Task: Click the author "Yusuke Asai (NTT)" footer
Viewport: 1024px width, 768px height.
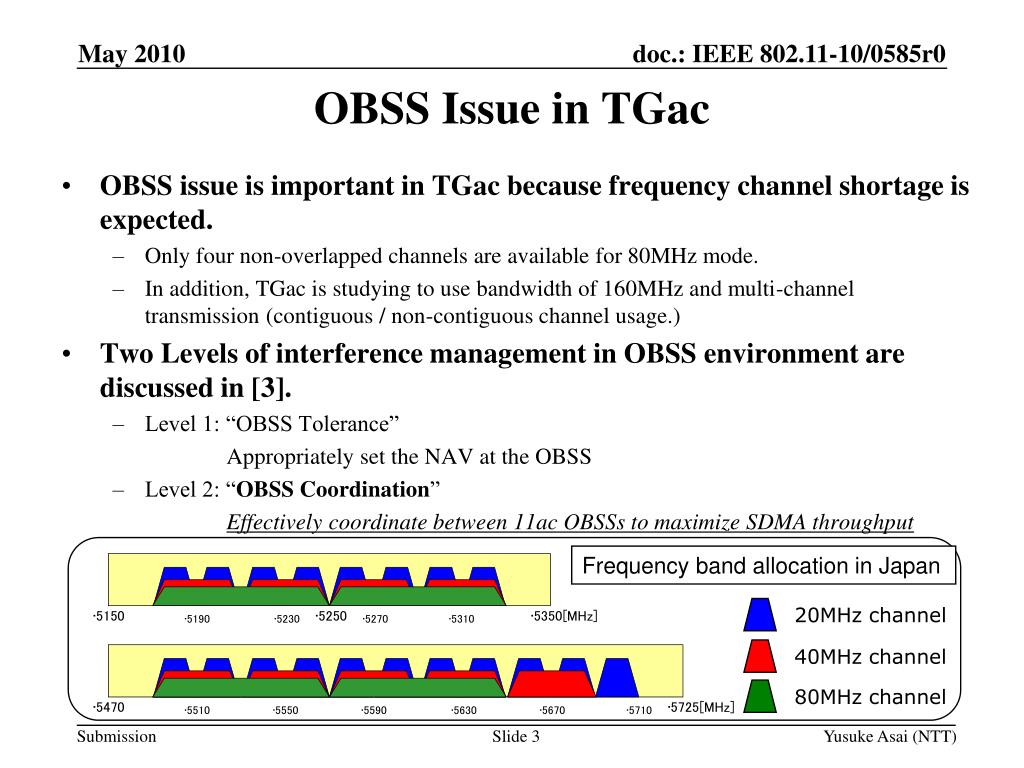Action: tap(889, 737)
